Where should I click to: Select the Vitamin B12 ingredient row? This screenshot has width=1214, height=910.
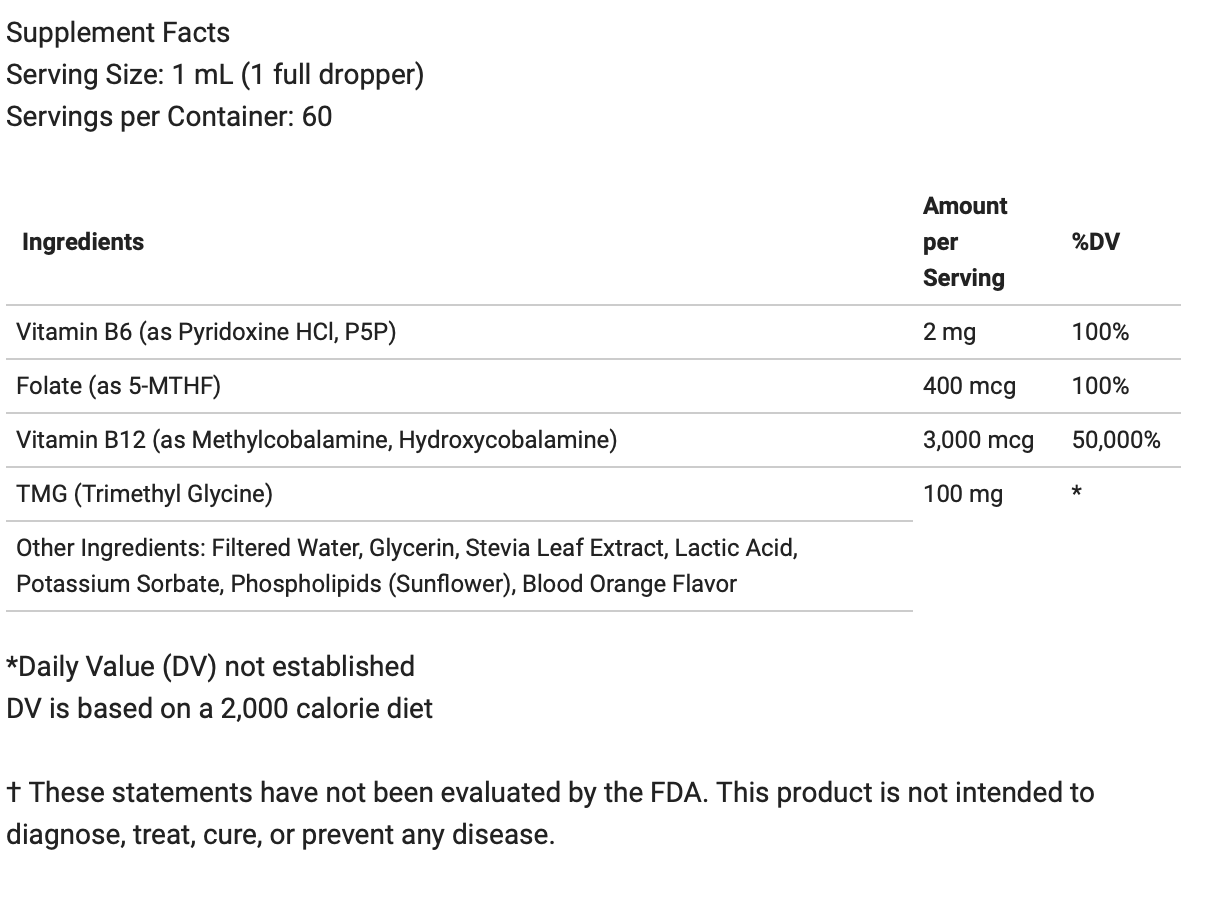316,440
